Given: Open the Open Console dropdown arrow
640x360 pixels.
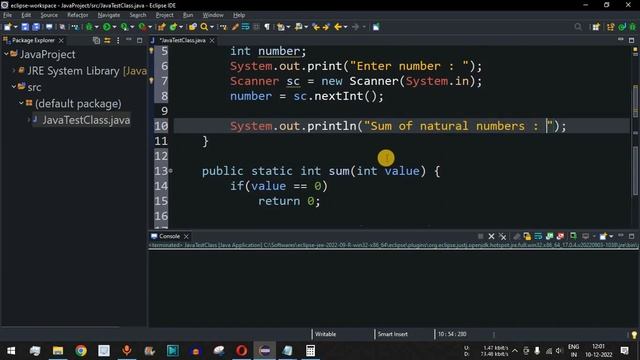Looking at the screenshot, I should tap(611, 236).
